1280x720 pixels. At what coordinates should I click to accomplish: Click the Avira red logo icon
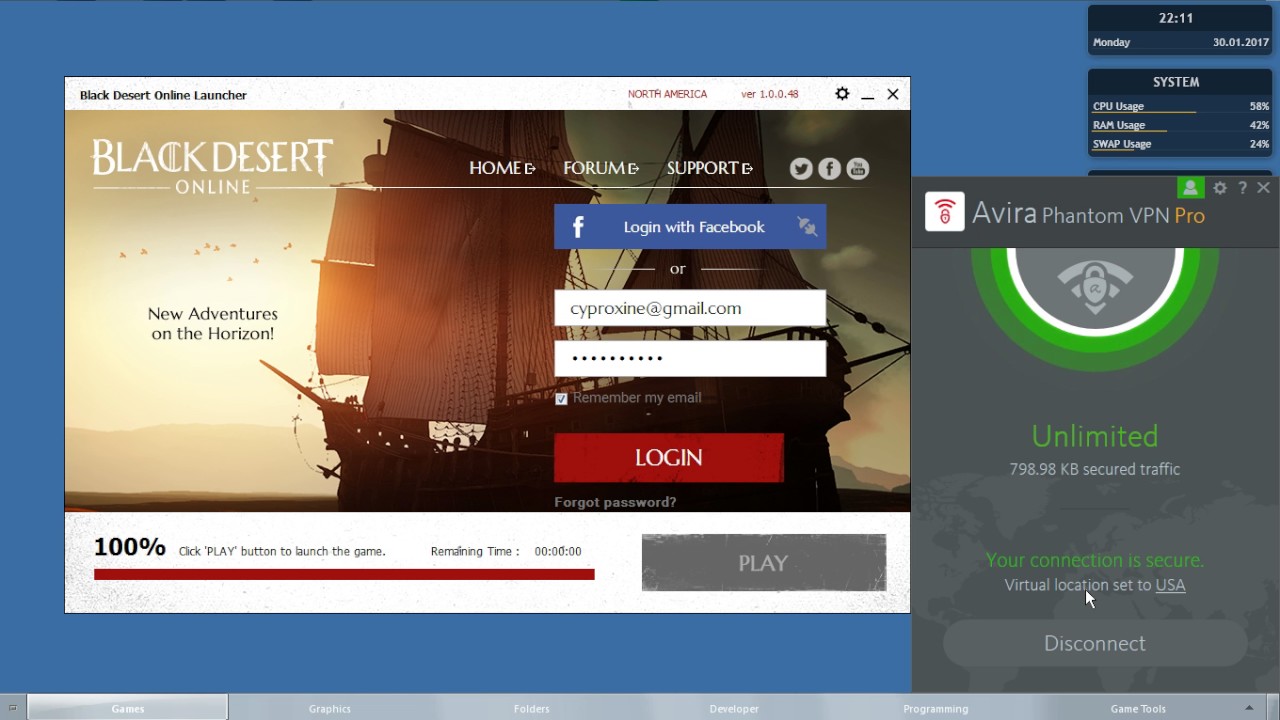[x=944, y=212]
